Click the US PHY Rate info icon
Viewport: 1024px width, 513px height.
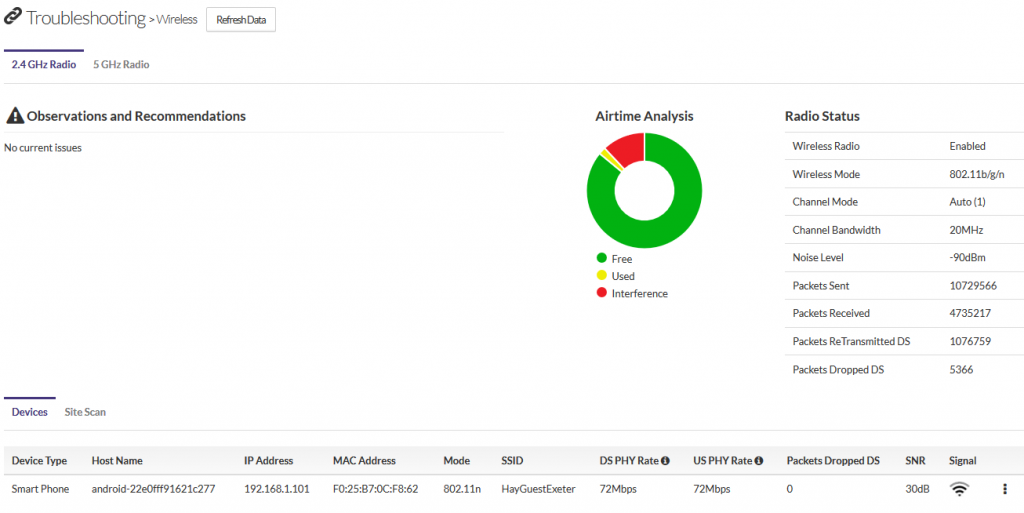758,461
